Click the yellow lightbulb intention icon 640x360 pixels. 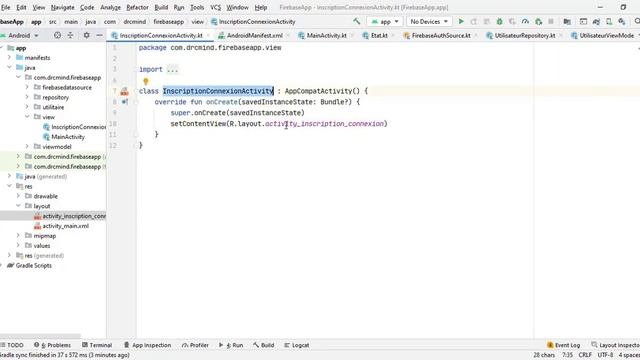pyautogui.click(x=146, y=82)
